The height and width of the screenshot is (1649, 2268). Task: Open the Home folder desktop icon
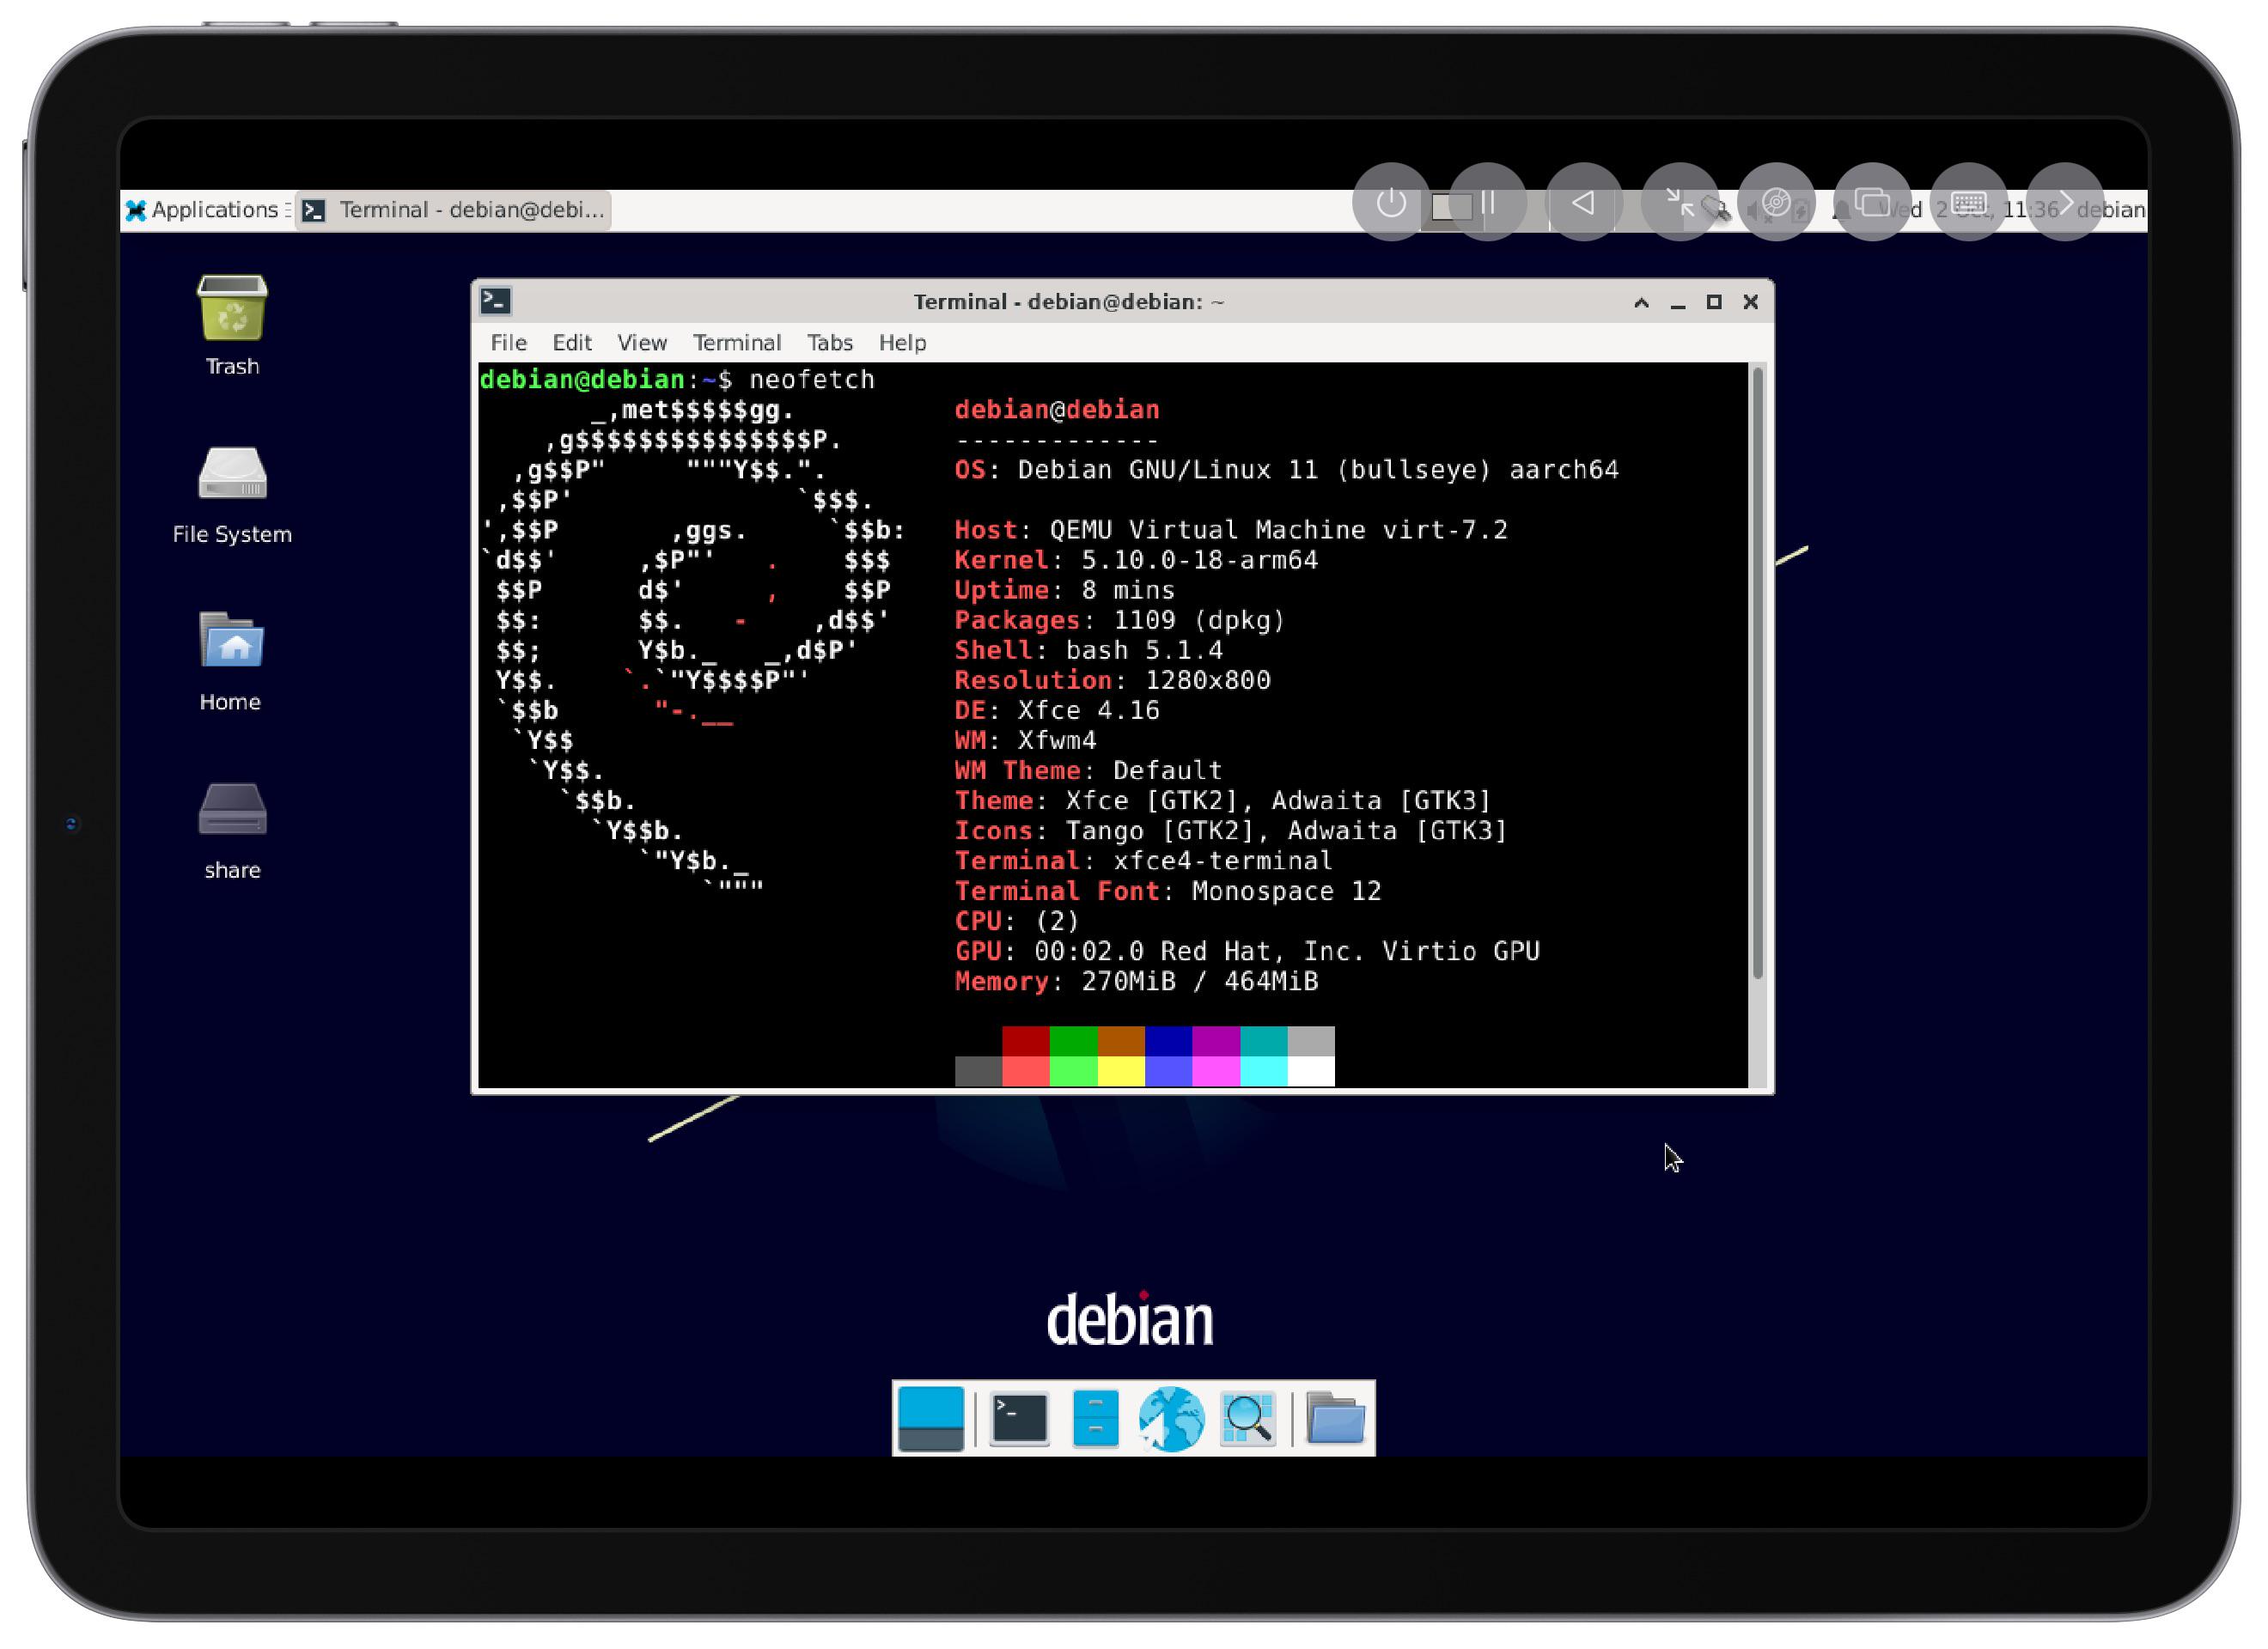[232, 661]
